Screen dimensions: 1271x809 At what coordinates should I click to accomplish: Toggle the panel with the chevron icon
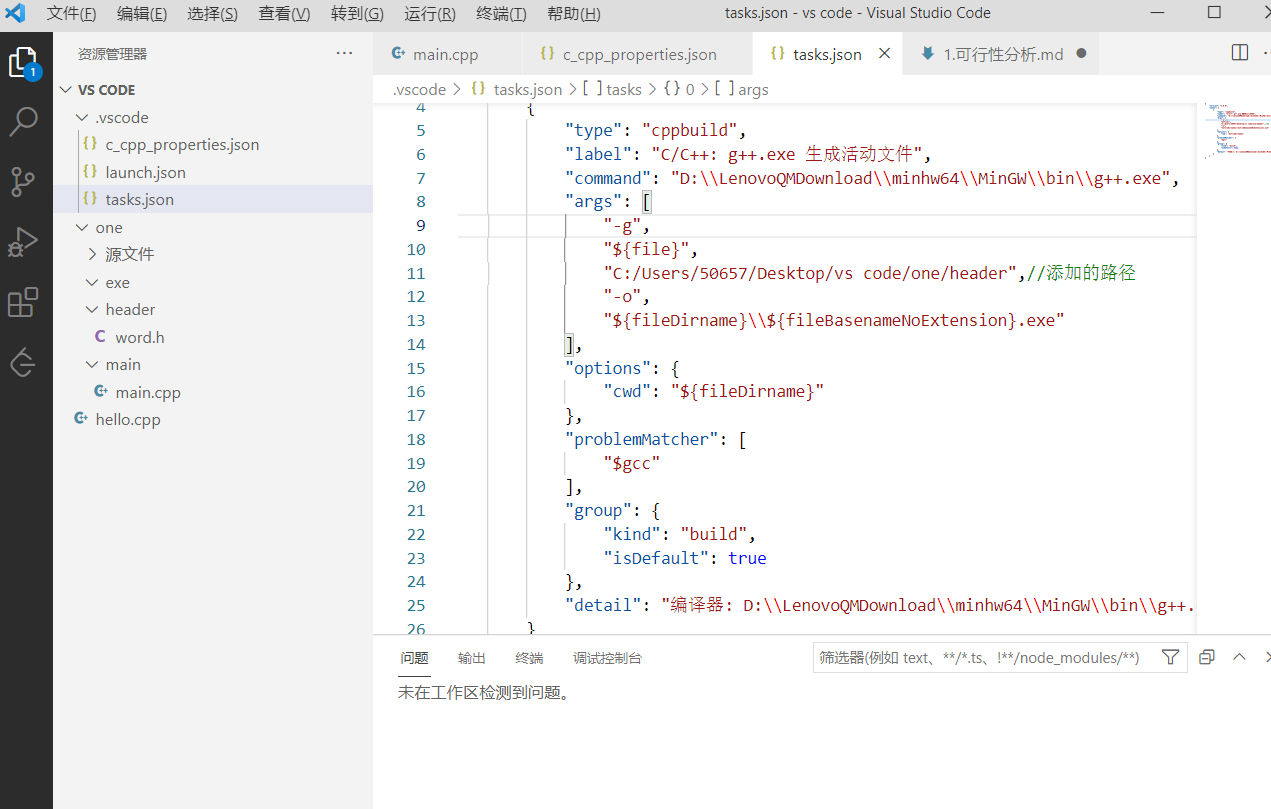pos(1239,657)
